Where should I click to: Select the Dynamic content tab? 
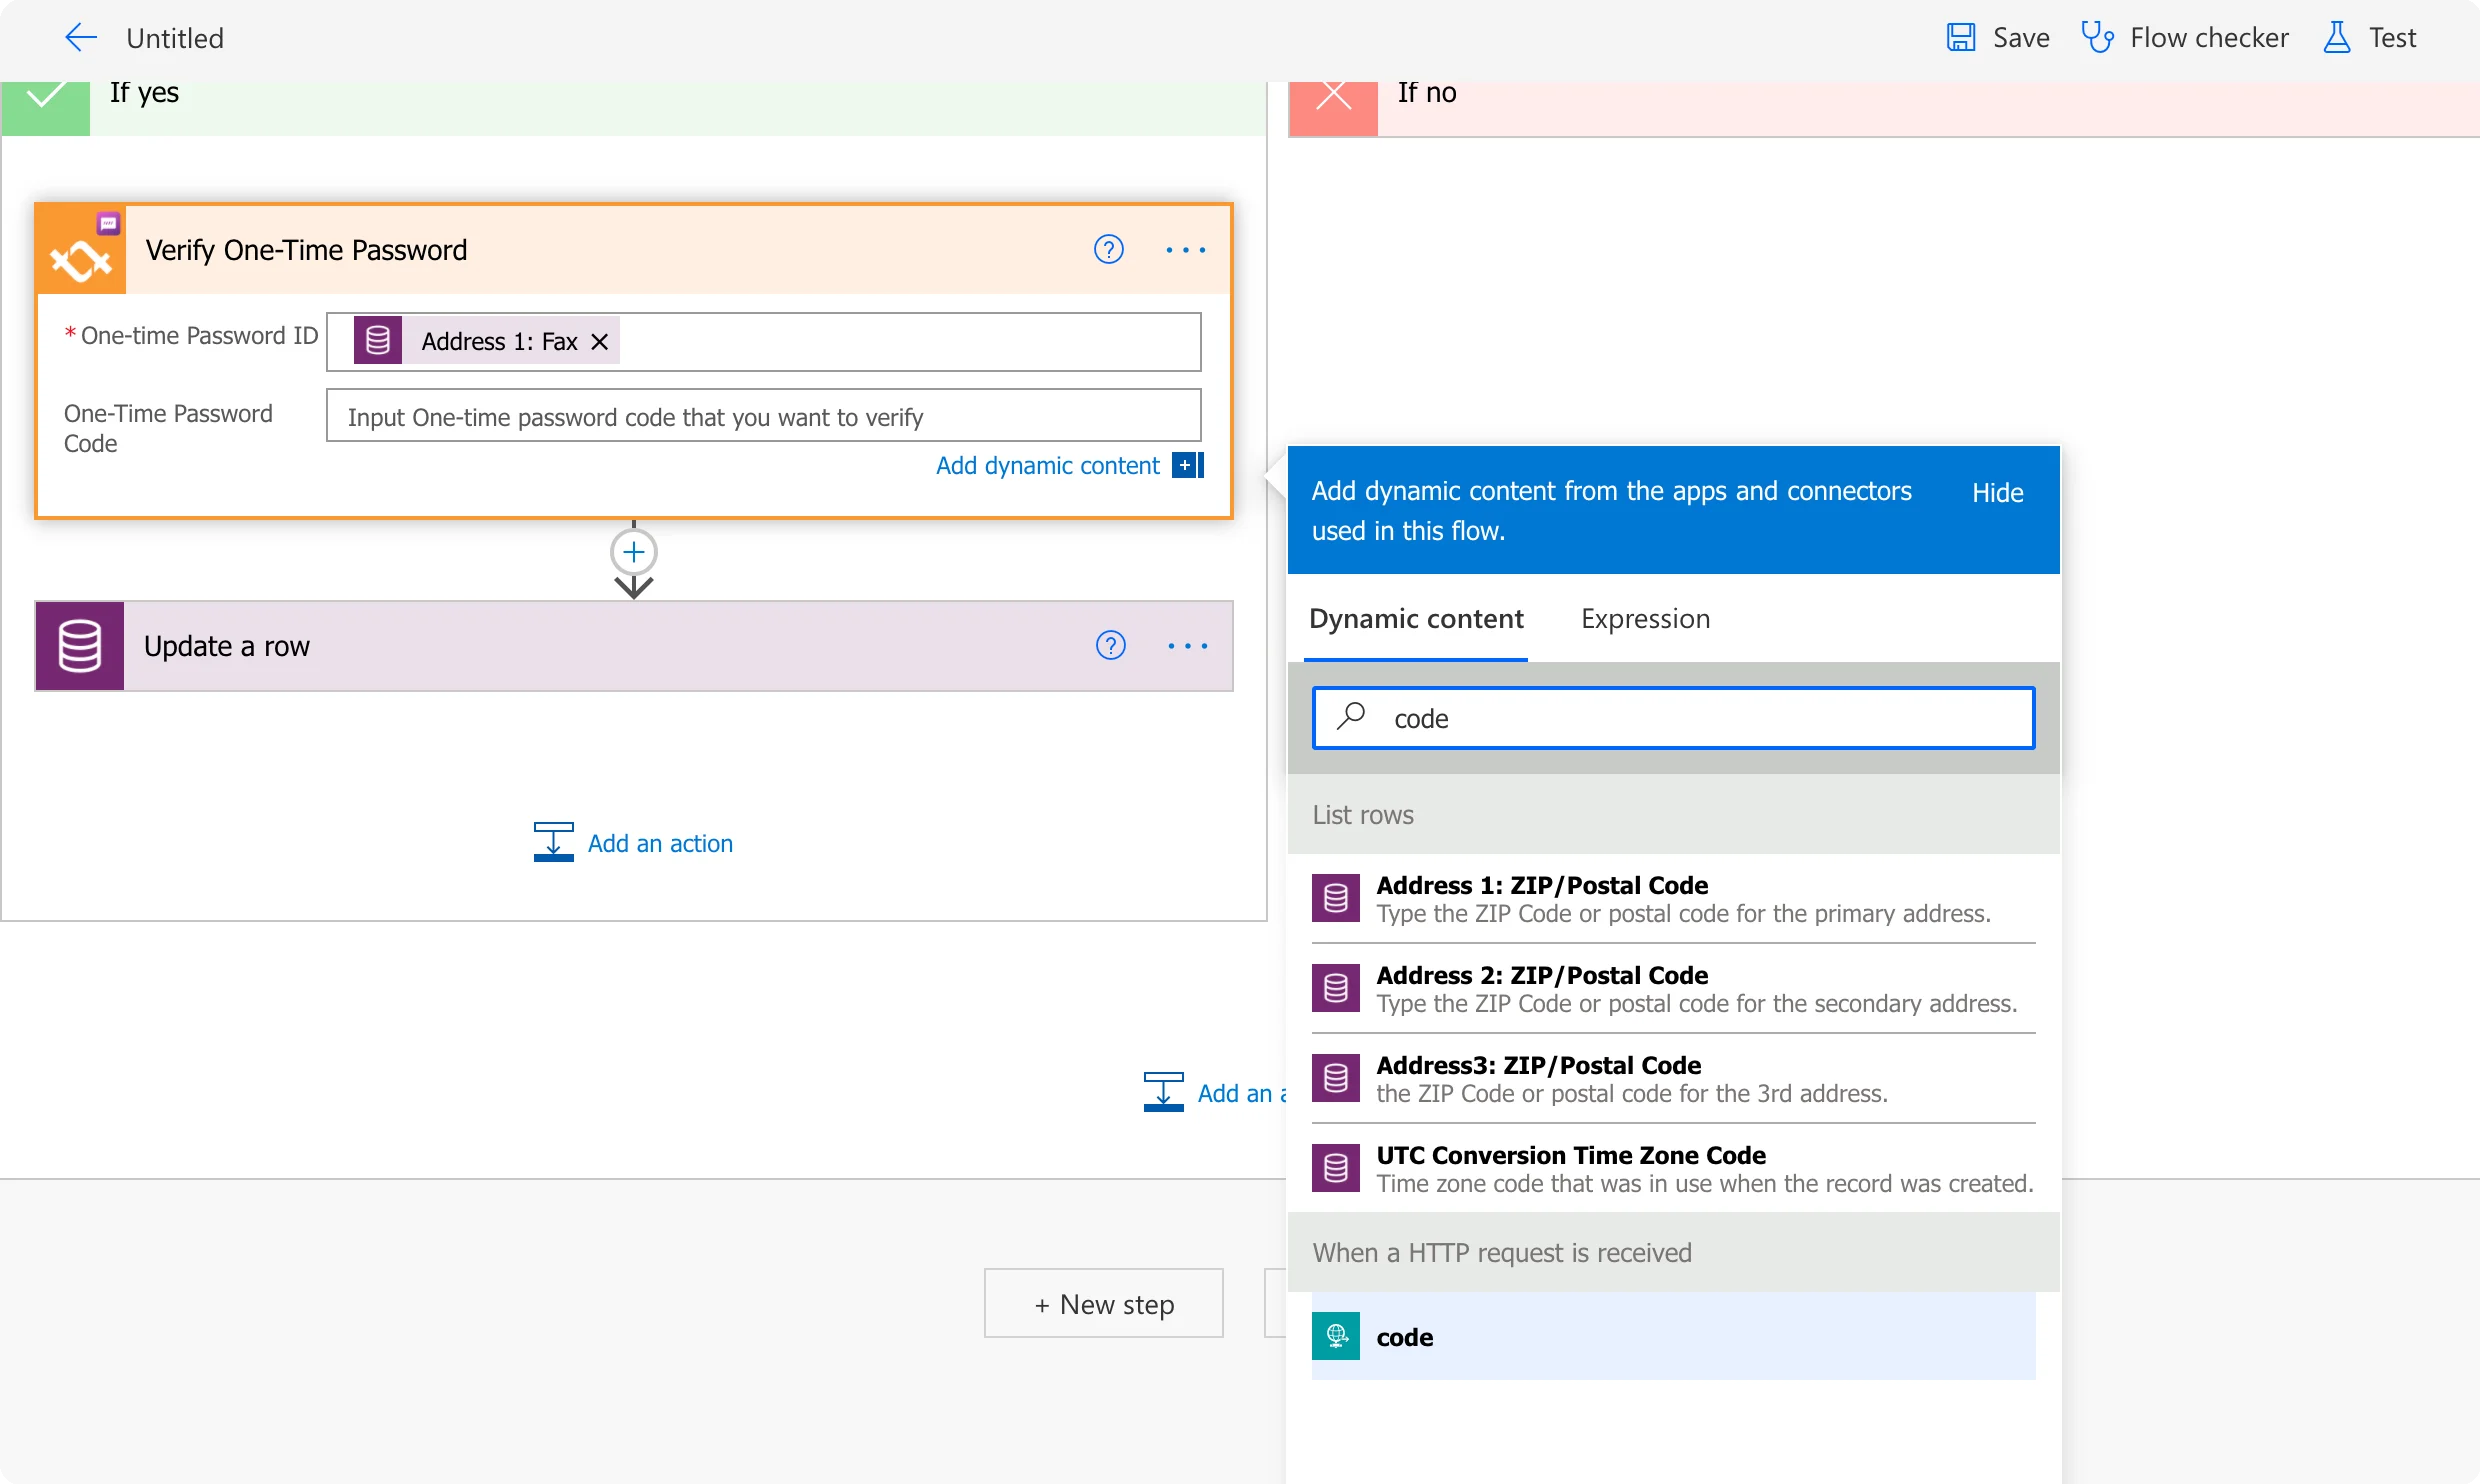[x=1413, y=618]
